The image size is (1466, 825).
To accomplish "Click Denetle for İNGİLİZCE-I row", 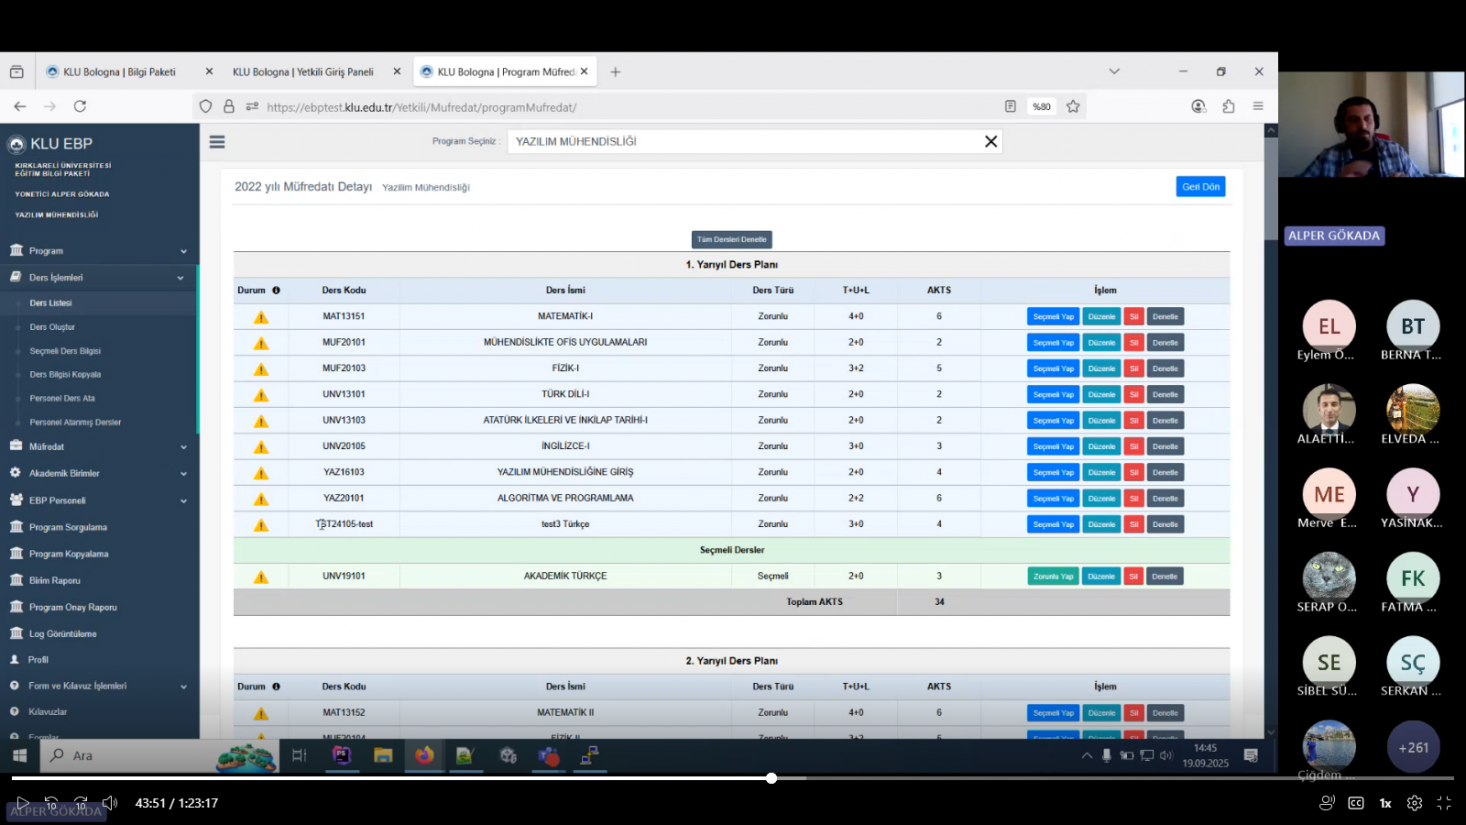I will [1165, 447].
